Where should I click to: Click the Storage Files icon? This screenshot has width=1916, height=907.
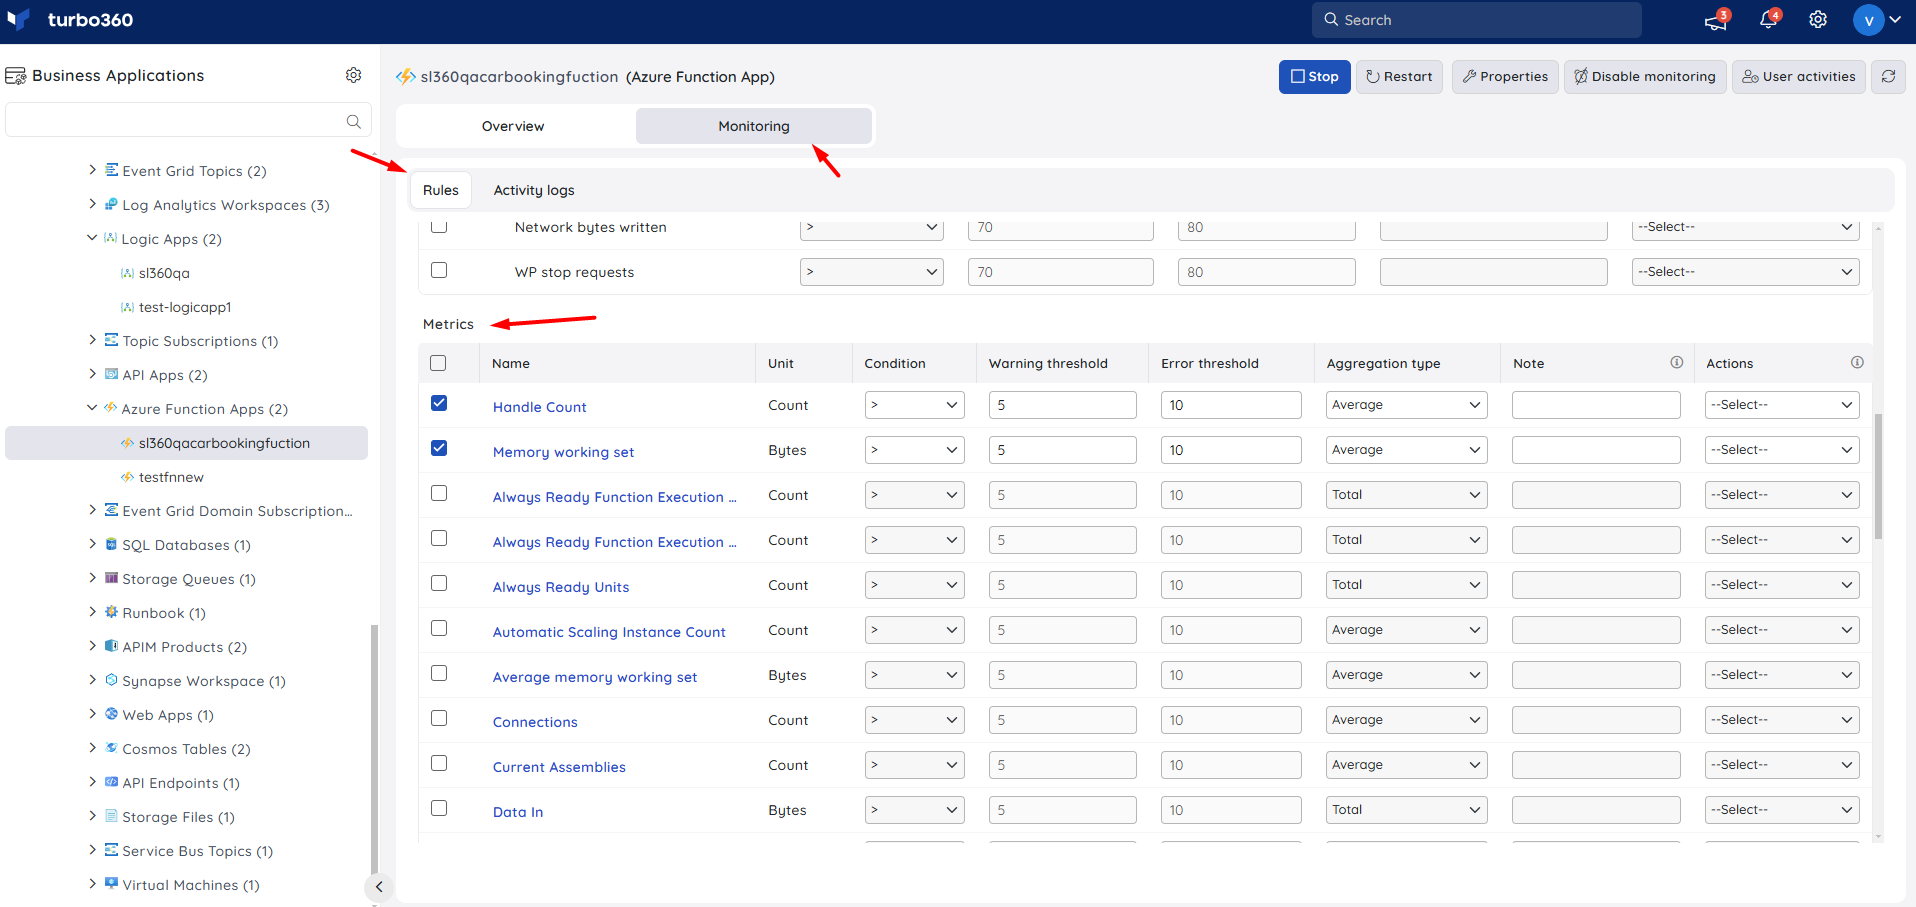(x=112, y=816)
